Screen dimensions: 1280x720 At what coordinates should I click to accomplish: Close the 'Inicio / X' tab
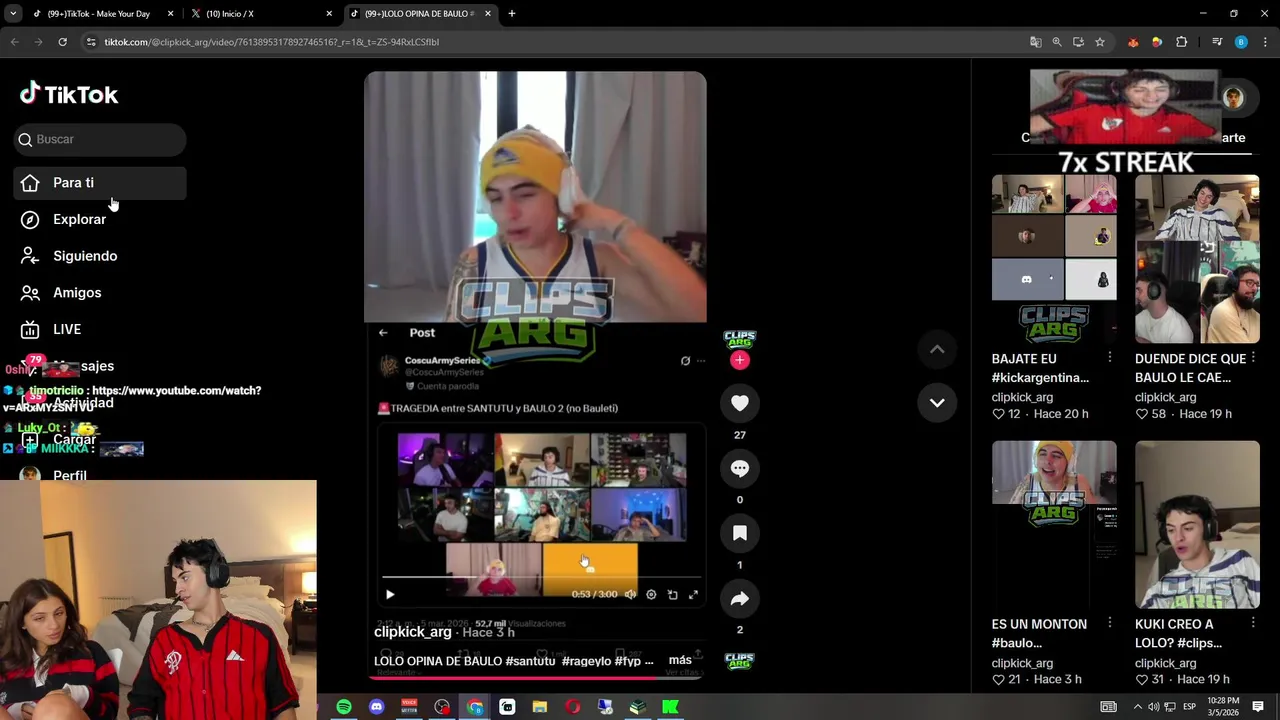329,14
